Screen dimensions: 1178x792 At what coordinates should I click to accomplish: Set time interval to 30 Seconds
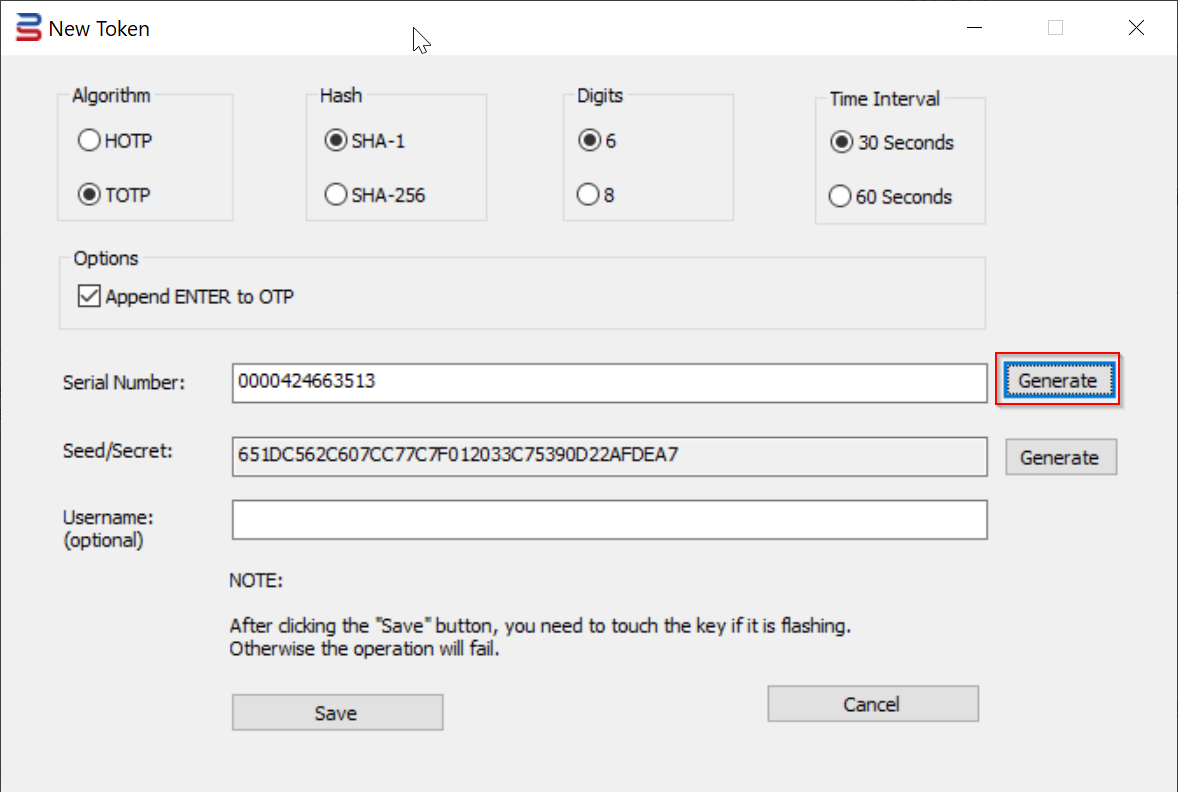click(x=841, y=143)
